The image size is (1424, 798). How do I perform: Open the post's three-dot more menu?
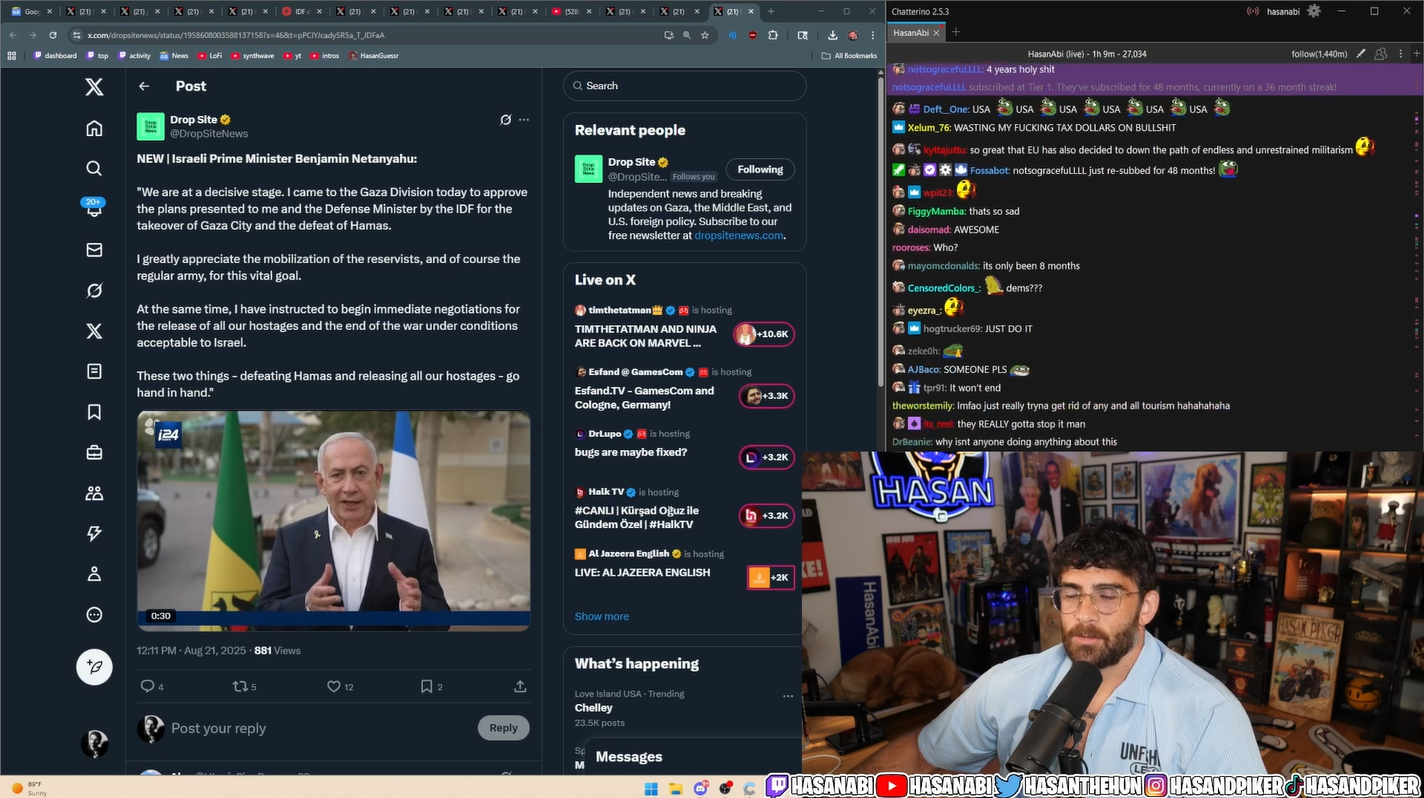pyautogui.click(x=524, y=120)
